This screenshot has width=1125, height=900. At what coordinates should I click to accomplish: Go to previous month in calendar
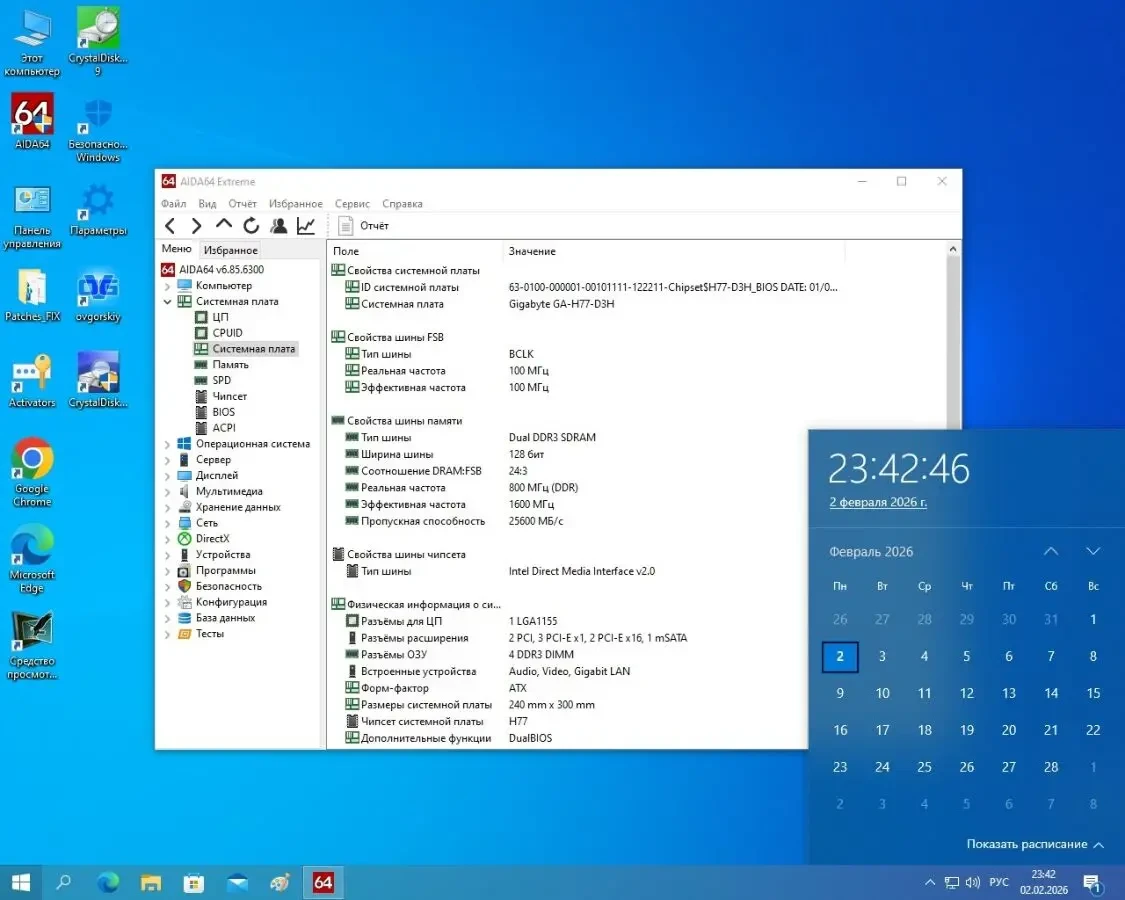click(1050, 551)
